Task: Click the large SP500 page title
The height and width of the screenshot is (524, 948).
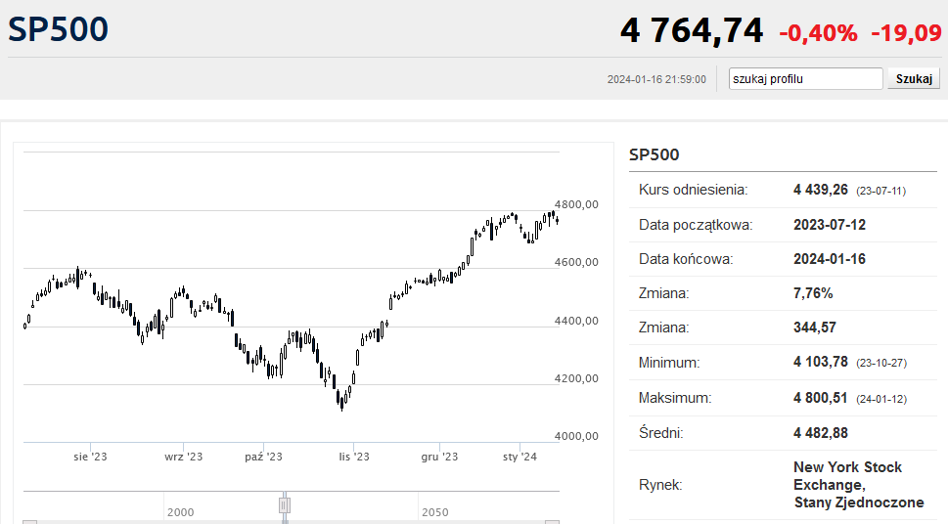Action: pyautogui.click(x=58, y=29)
